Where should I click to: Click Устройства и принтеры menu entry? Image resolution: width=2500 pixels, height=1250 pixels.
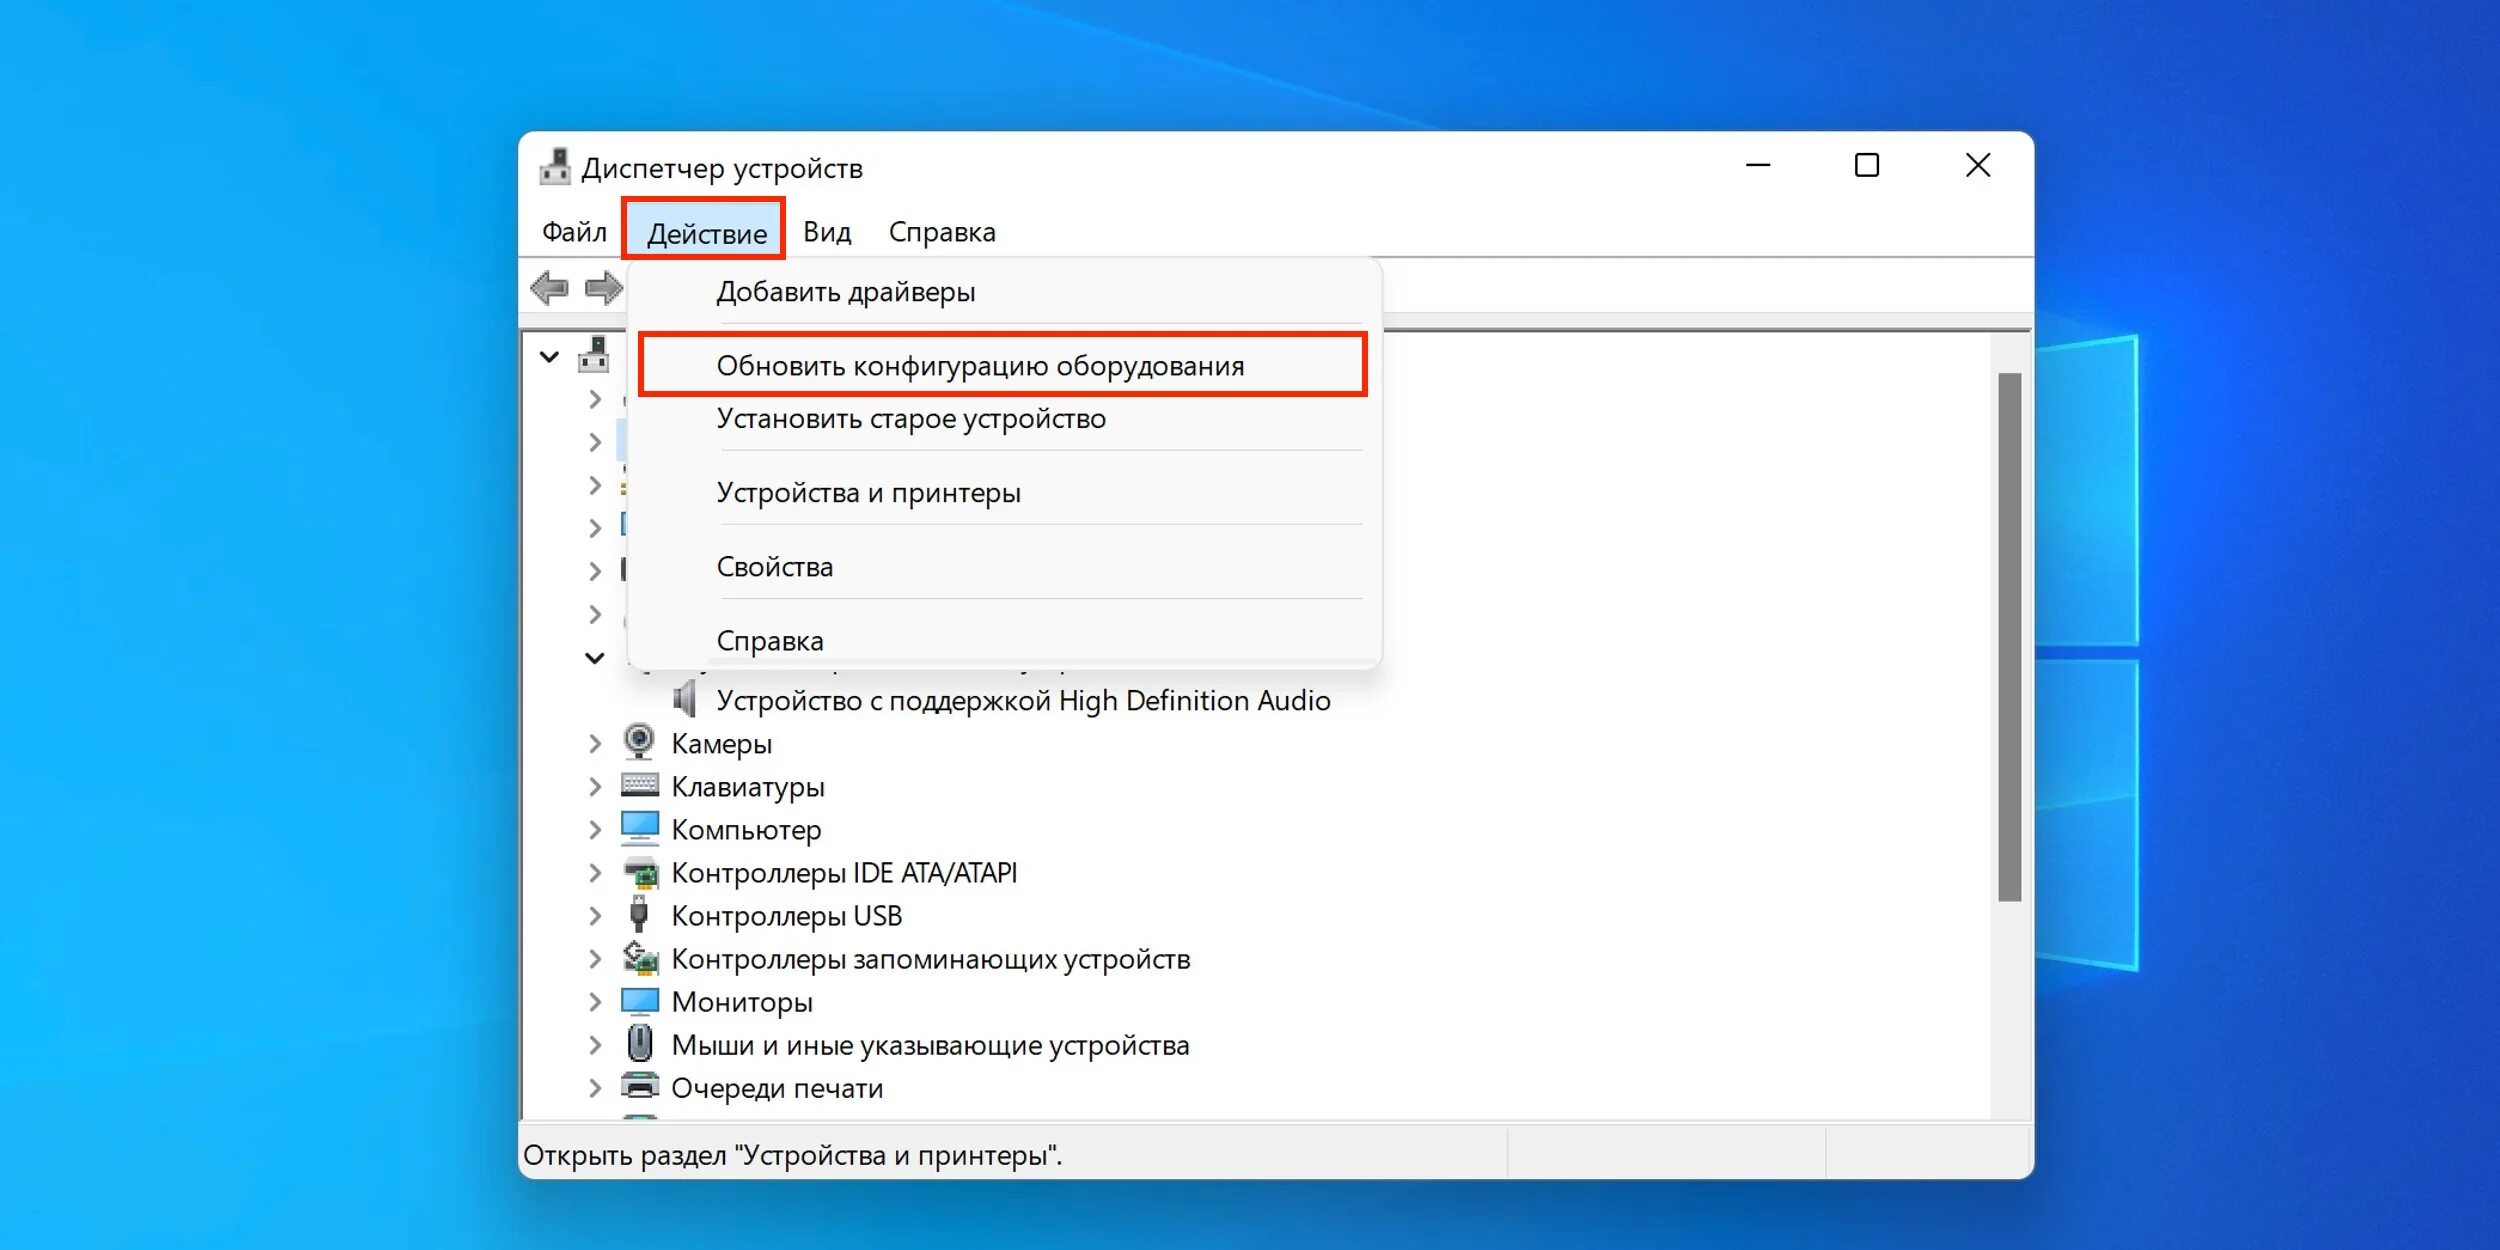pyautogui.click(x=868, y=493)
